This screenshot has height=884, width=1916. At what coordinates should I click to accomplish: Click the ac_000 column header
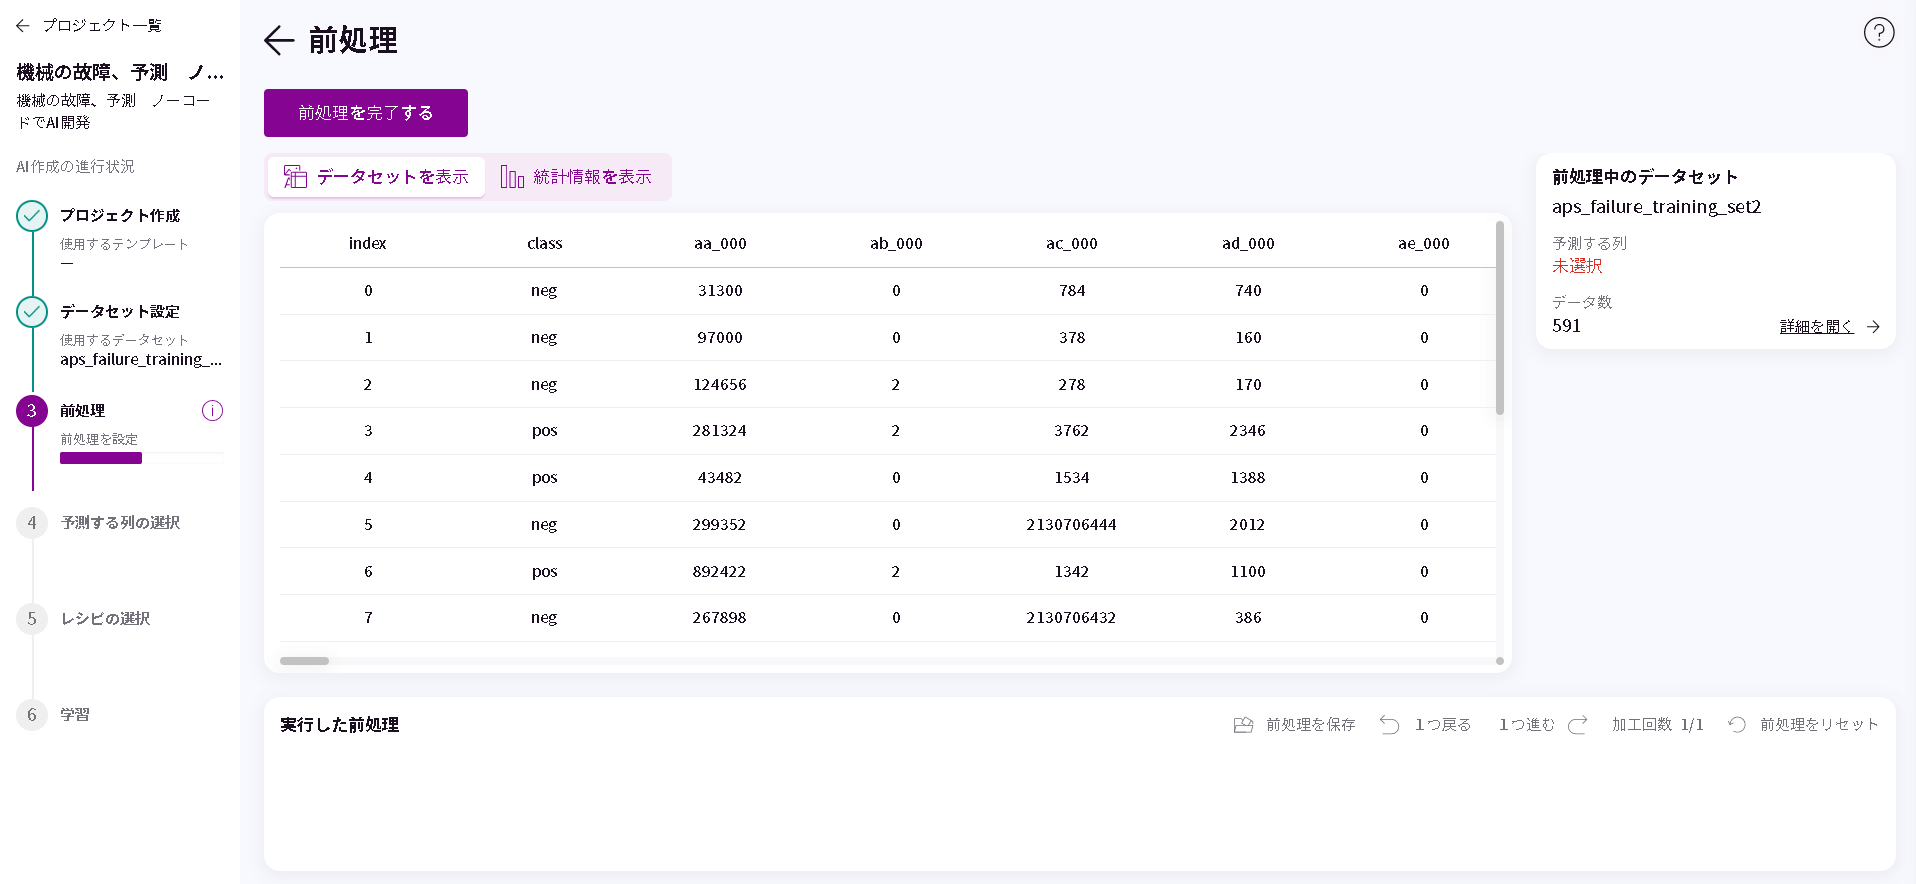1072,243
